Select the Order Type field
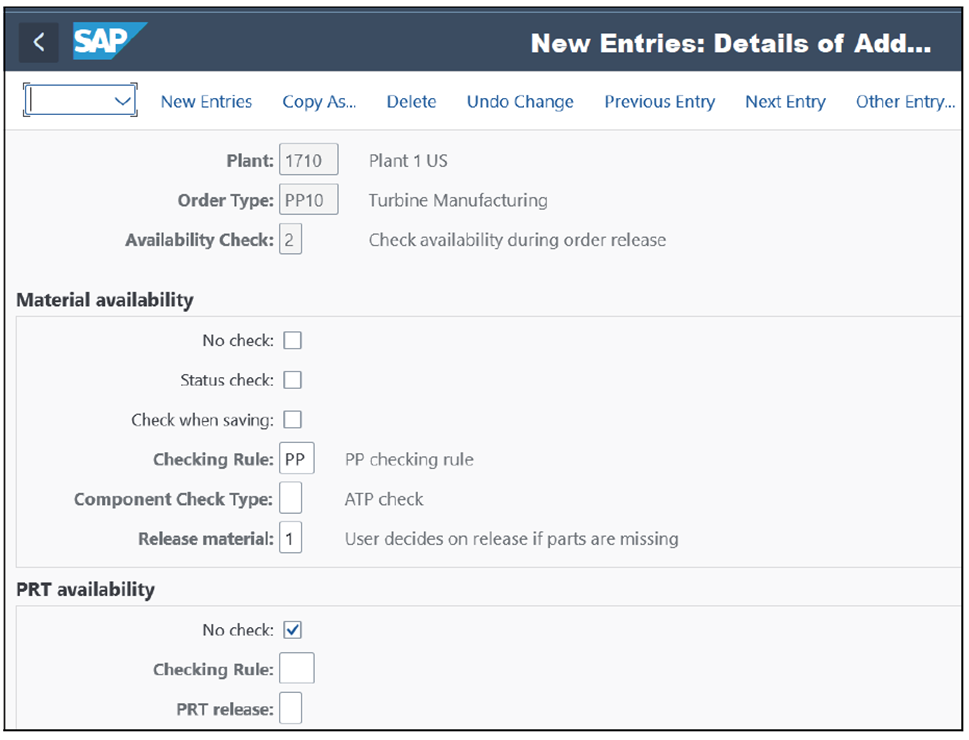The width and height of the screenshot is (969, 740). (x=308, y=199)
